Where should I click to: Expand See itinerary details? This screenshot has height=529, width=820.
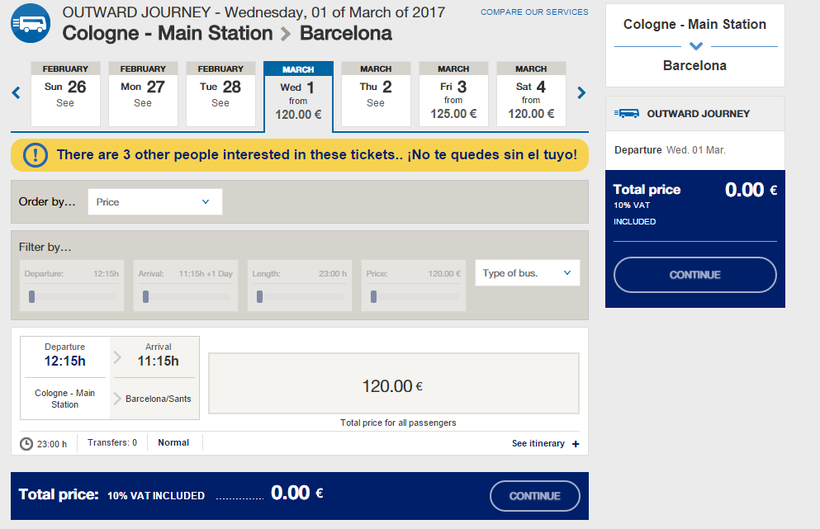(x=538, y=444)
